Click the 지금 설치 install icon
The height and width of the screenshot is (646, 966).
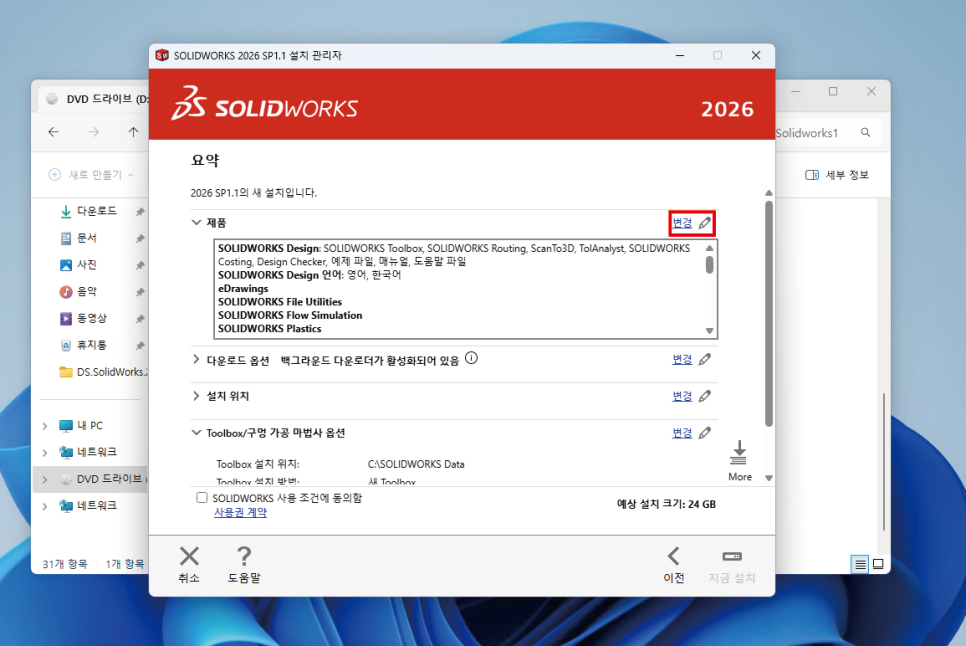[732, 557]
